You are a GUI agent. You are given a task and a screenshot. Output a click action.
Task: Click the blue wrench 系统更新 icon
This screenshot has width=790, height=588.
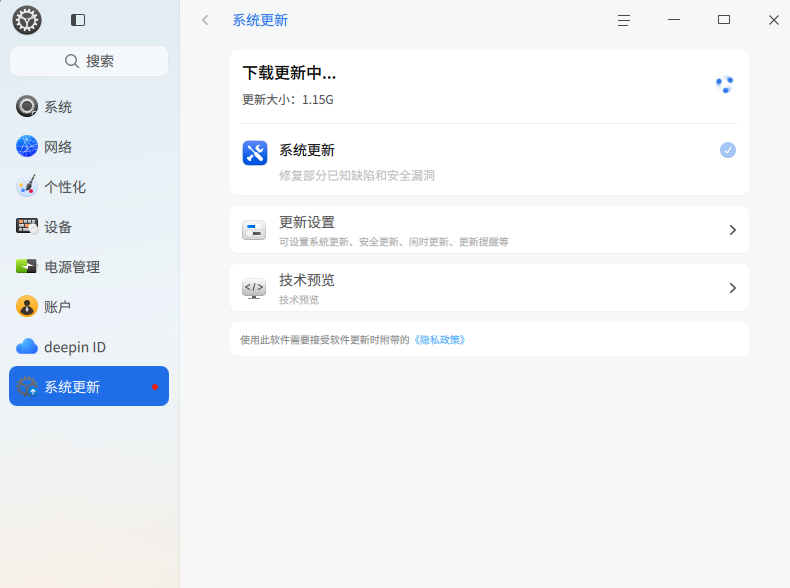(255, 153)
